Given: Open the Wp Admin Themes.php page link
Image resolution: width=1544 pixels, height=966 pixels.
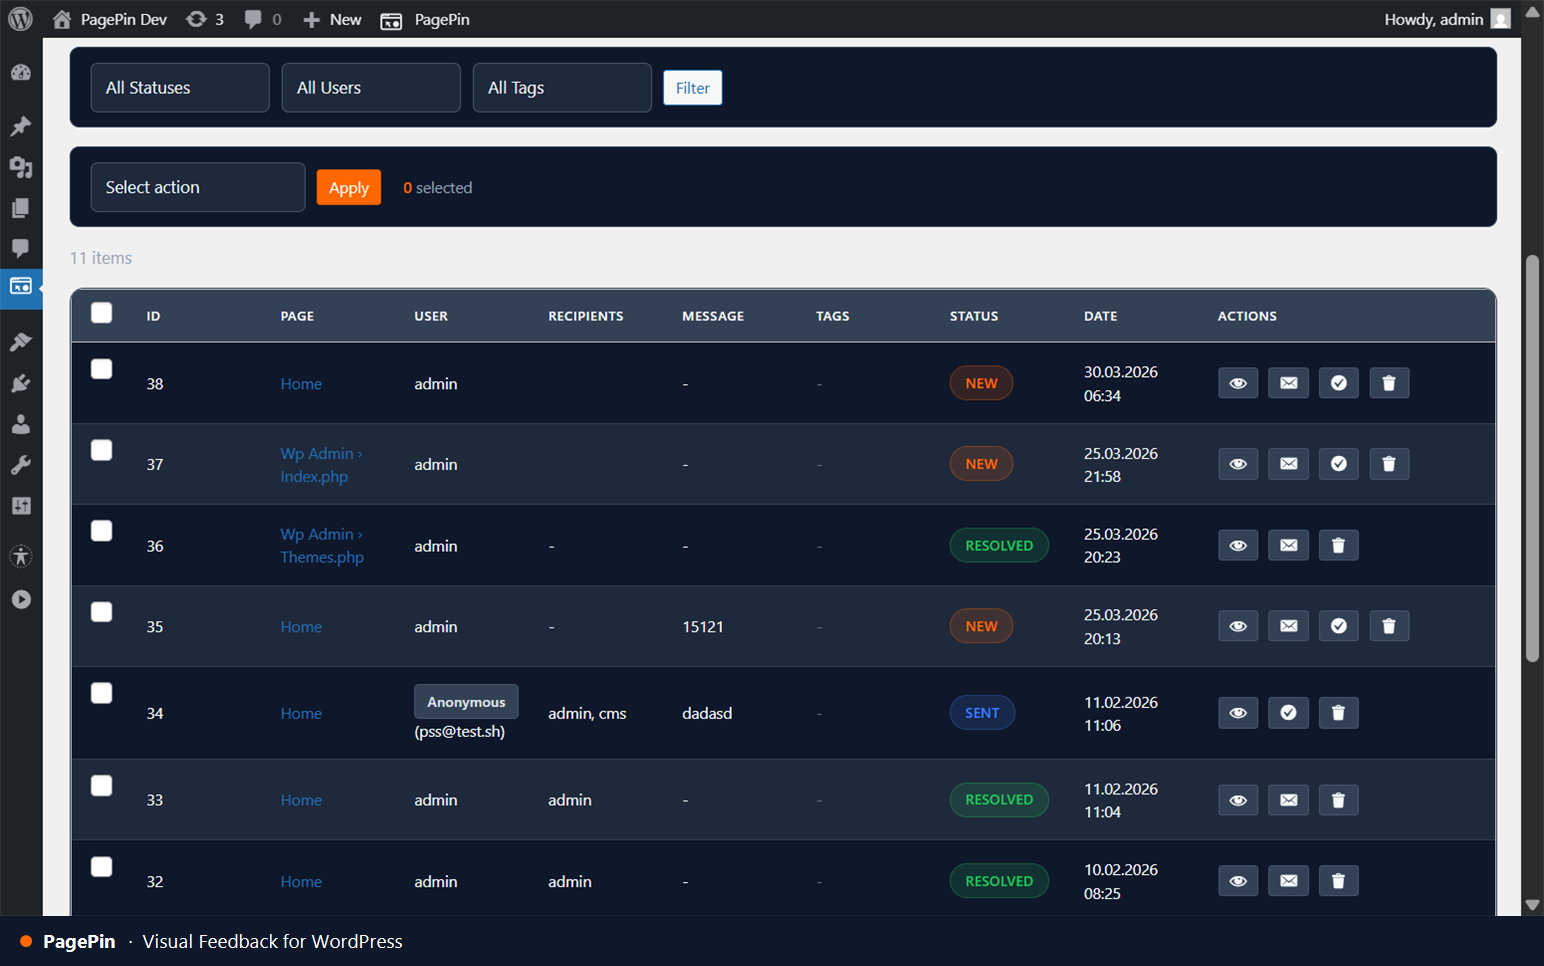Looking at the screenshot, I should [321, 545].
